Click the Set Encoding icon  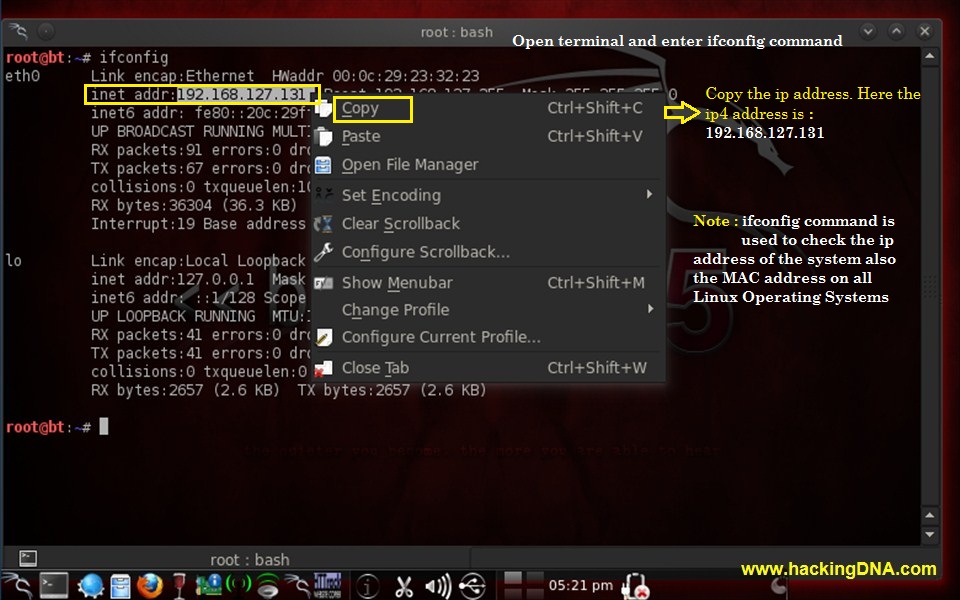click(x=323, y=195)
